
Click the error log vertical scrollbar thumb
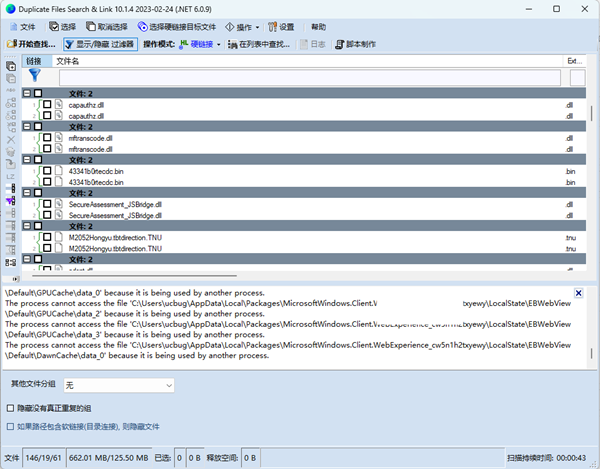592,353
